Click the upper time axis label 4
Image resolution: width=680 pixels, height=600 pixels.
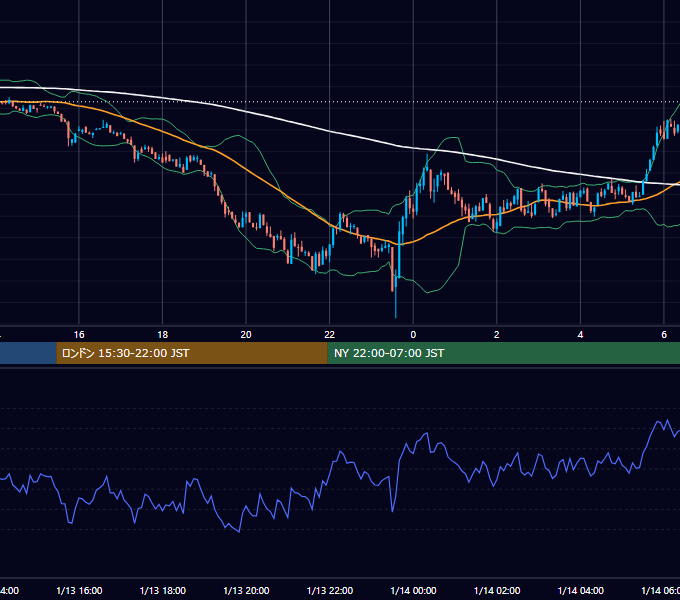point(580,335)
